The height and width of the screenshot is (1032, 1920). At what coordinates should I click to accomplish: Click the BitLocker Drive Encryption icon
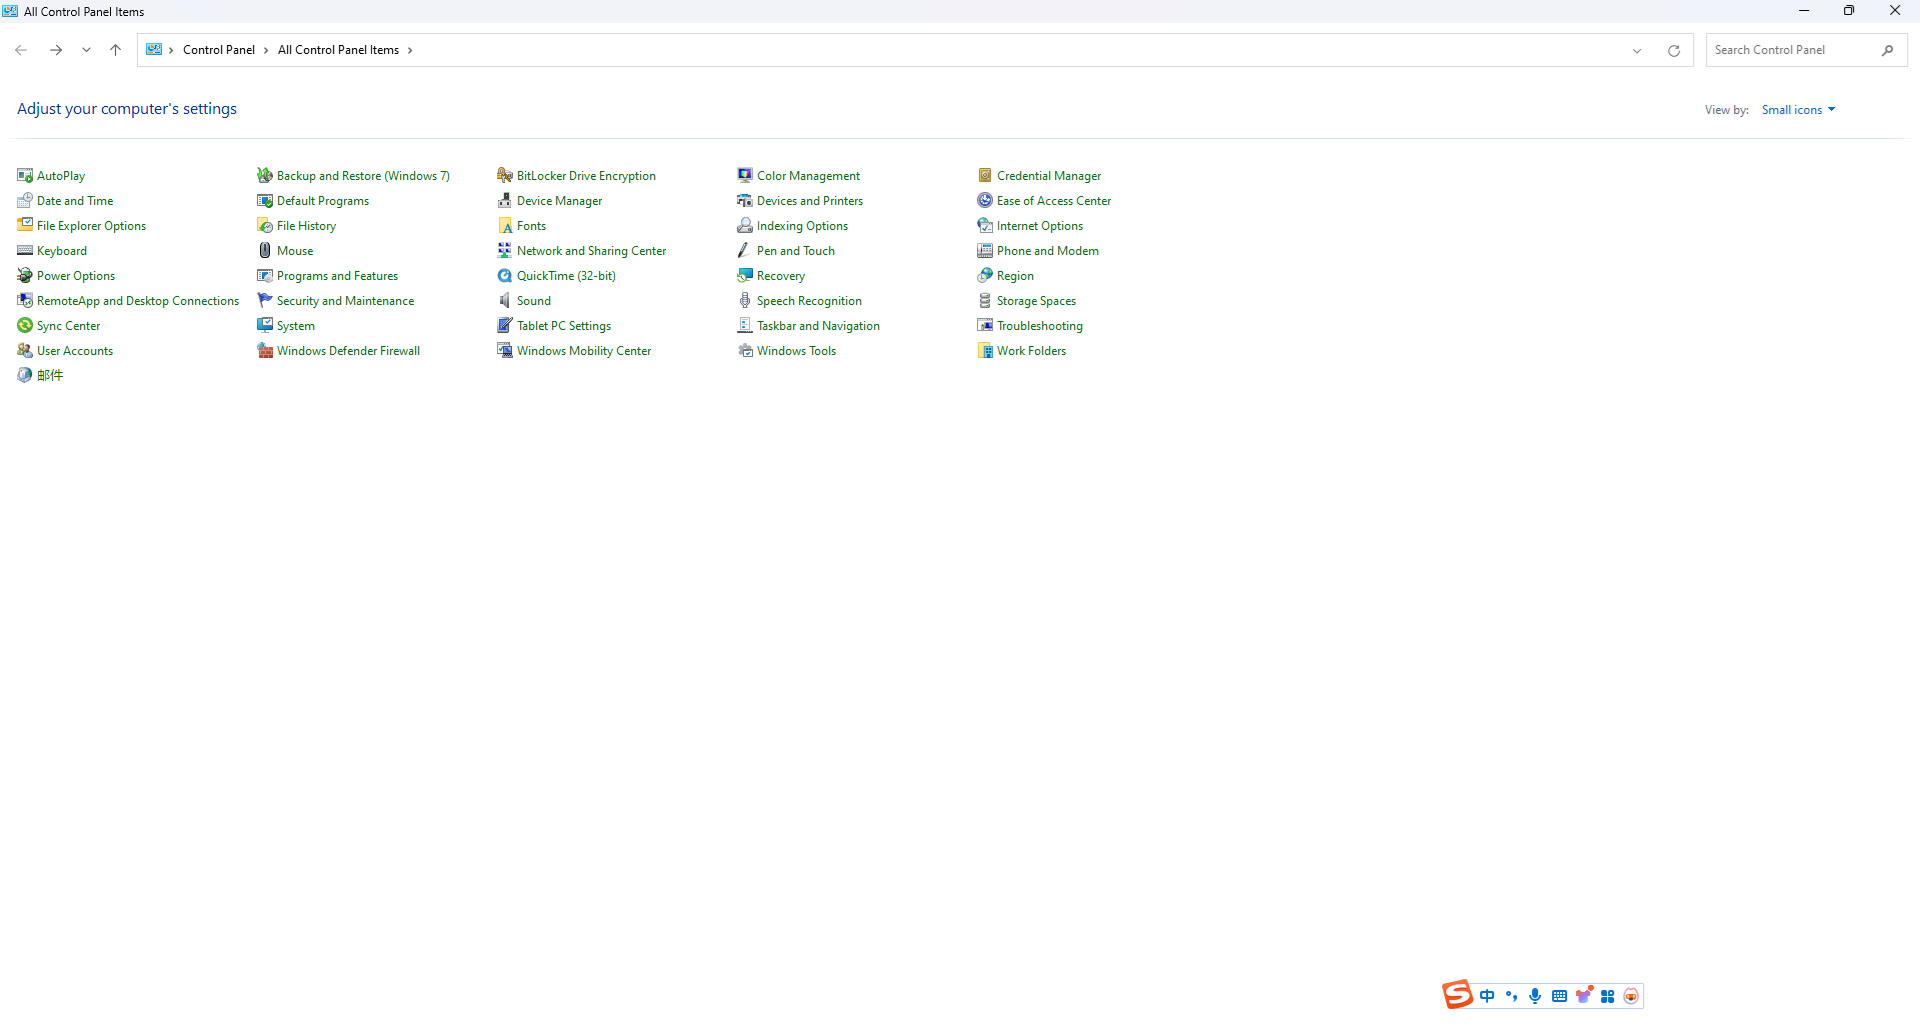[x=505, y=176]
